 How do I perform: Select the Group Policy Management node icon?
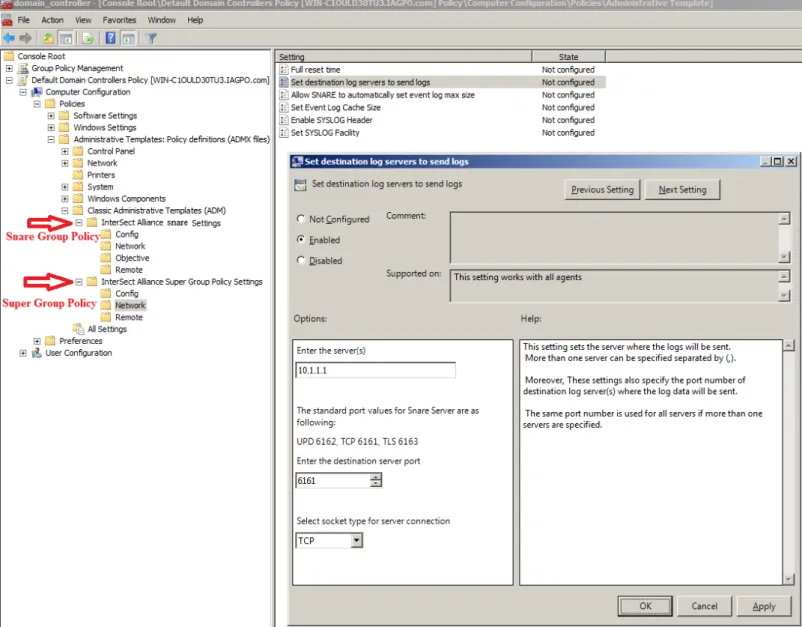pos(23,68)
